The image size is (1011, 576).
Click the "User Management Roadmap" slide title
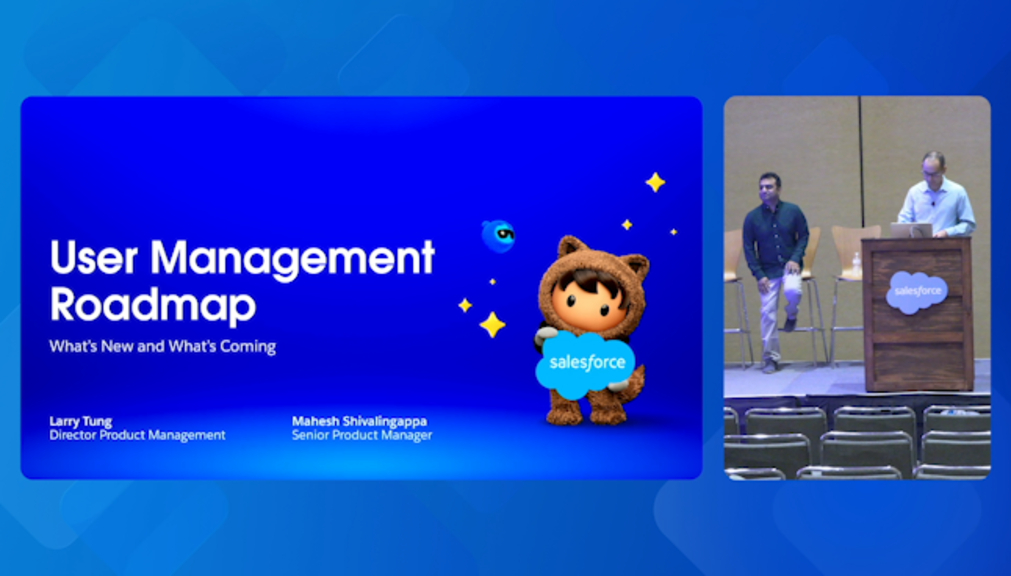(242, 281)
